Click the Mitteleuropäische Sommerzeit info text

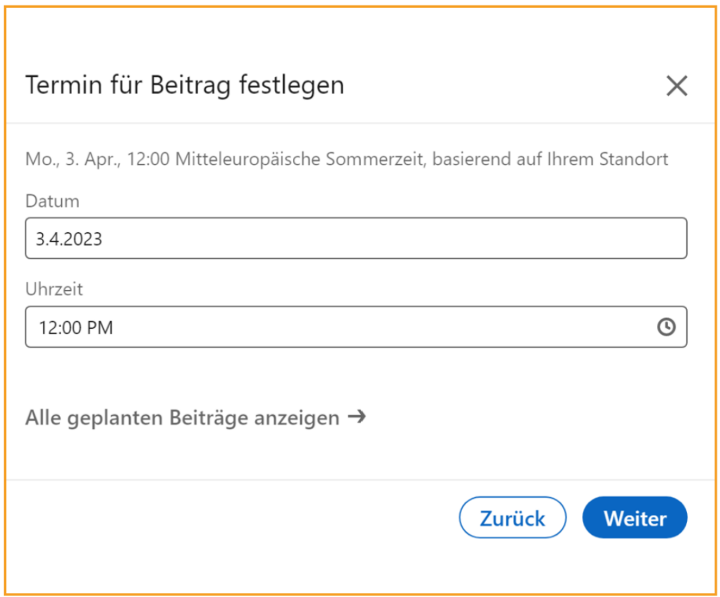347,159
